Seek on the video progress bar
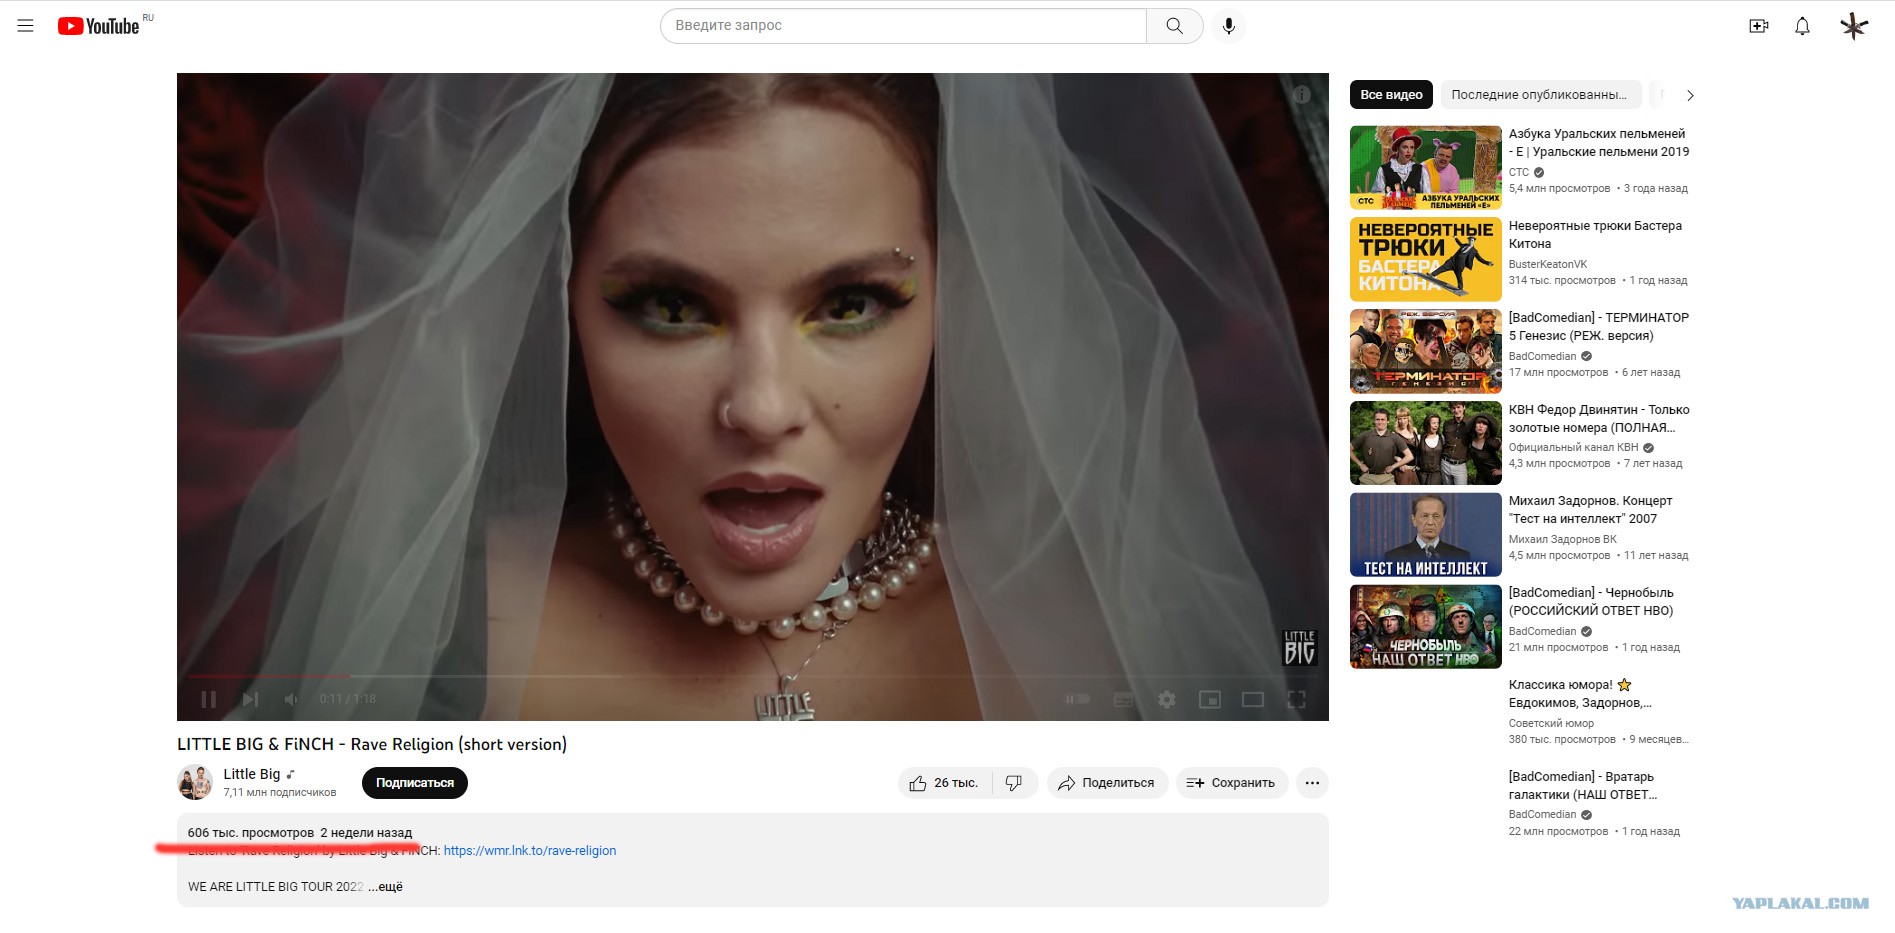 pyautogui.click(x=752, y=677)
